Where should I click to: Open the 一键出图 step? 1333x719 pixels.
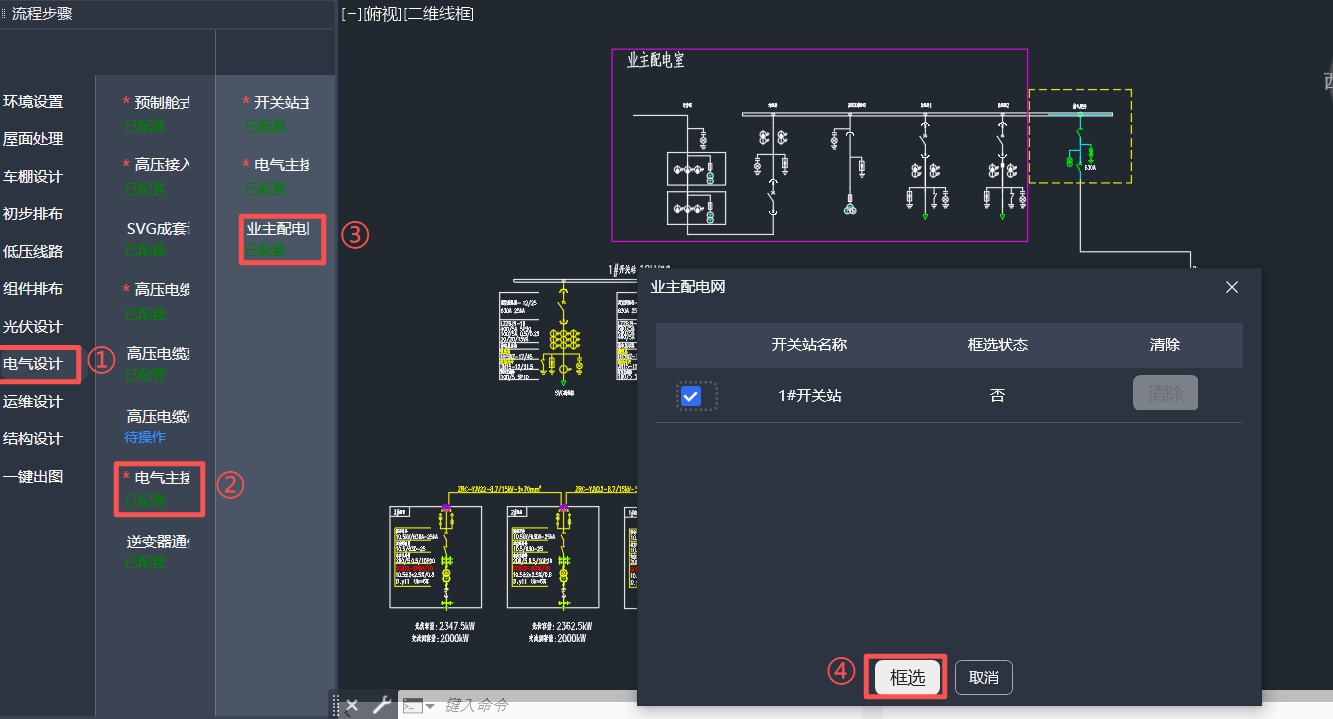(x=33, y=476)
